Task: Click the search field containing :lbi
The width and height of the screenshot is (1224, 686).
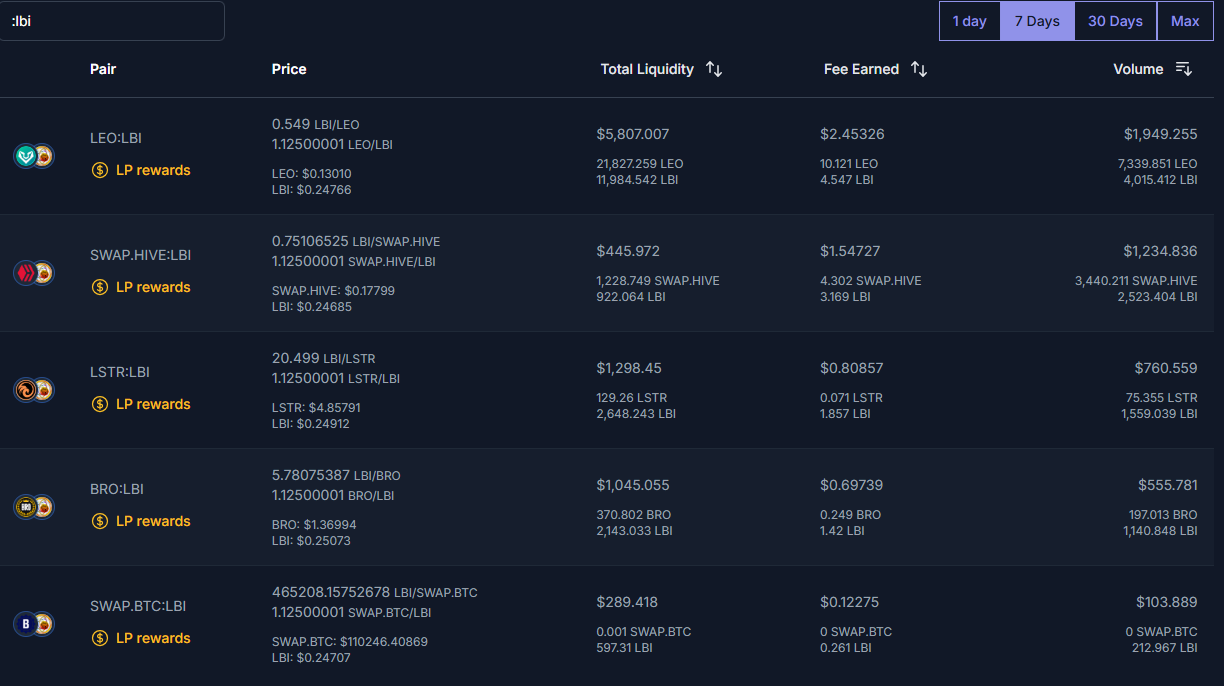Action: [x=112, y=20]
